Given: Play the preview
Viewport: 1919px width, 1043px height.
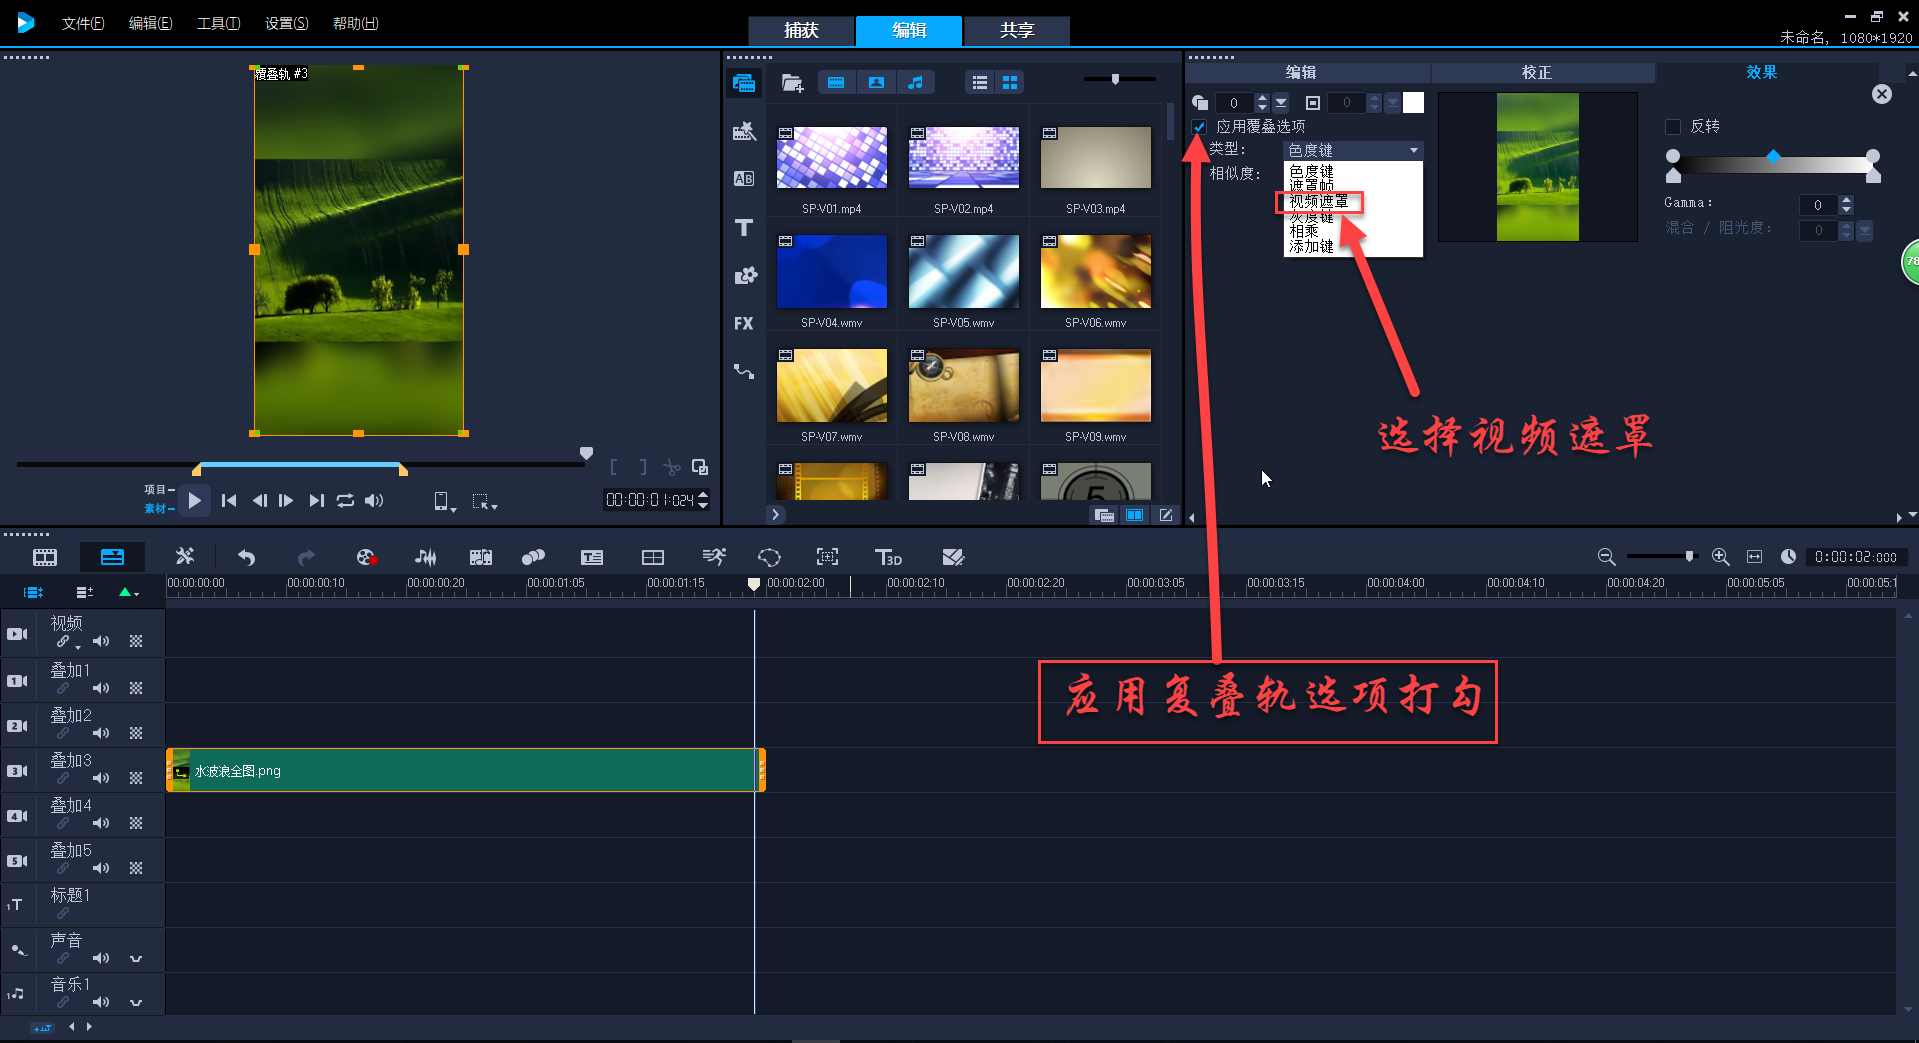Looking at the screenshot, I should [195, 501].
